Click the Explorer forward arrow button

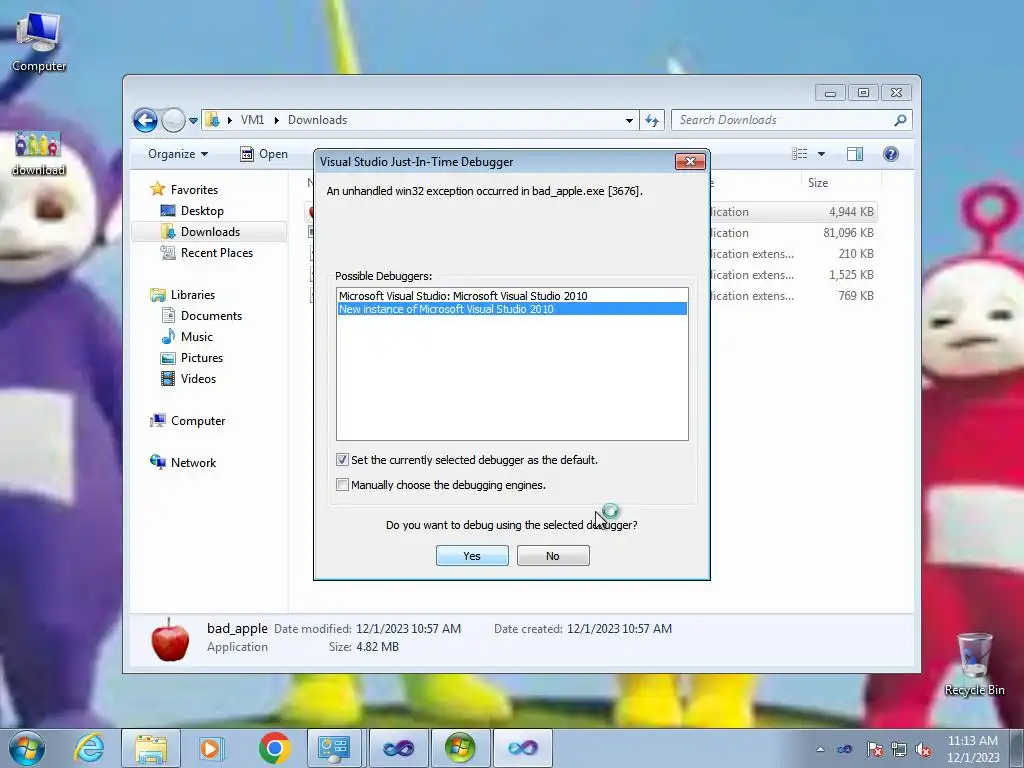pyautogui.click(x=173, y=120)
